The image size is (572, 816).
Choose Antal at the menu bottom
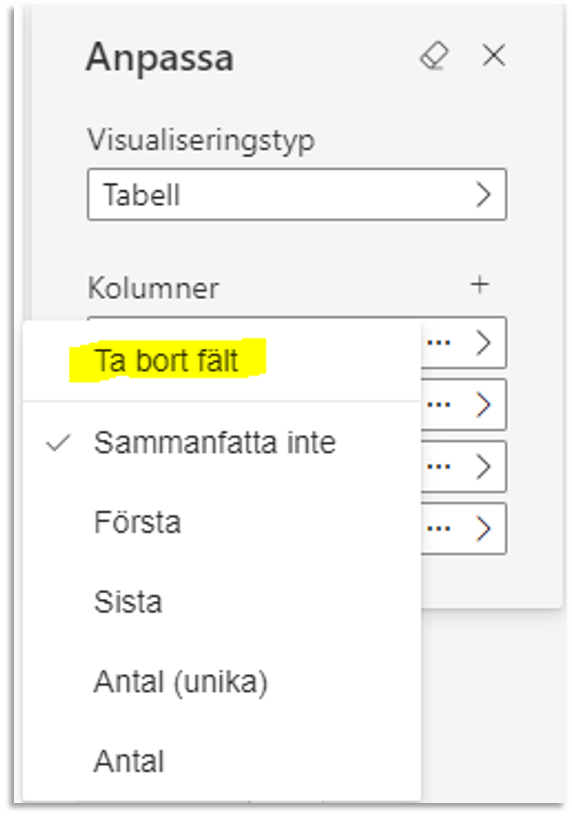click(x=222, y=761)
